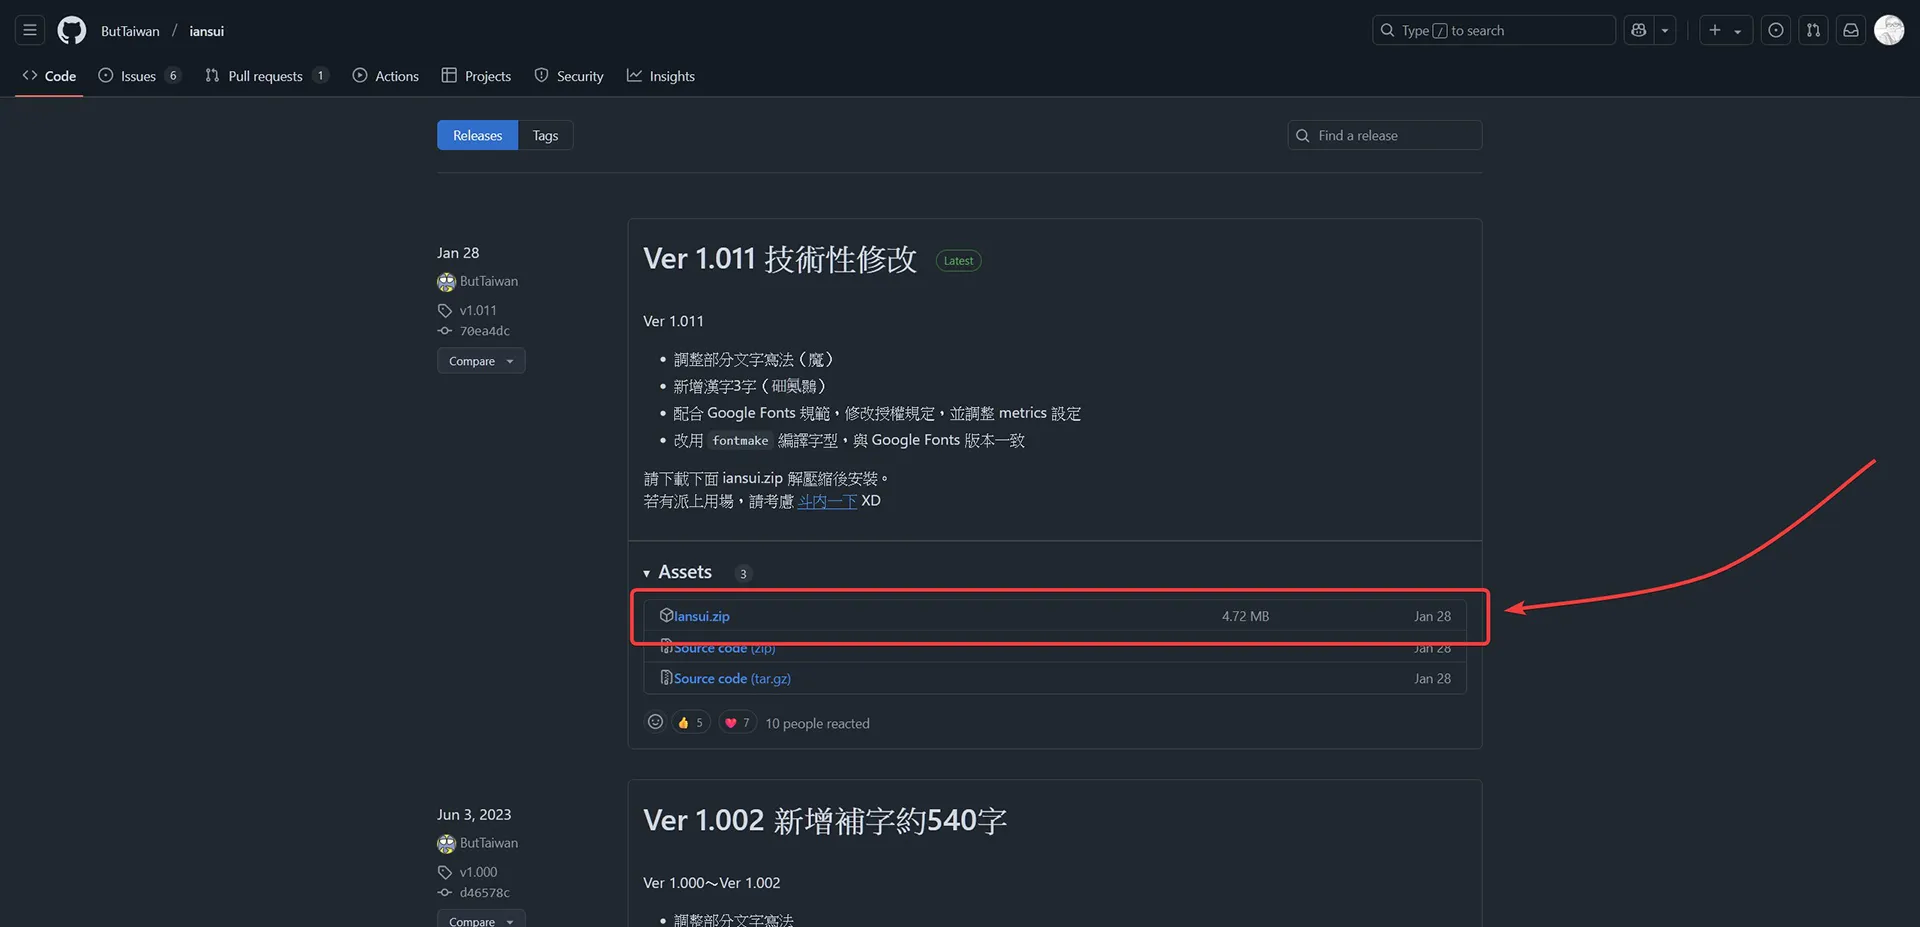Open ButTaiwan author of v1.011
The image size is (1920, 927).
pos(489,282)
